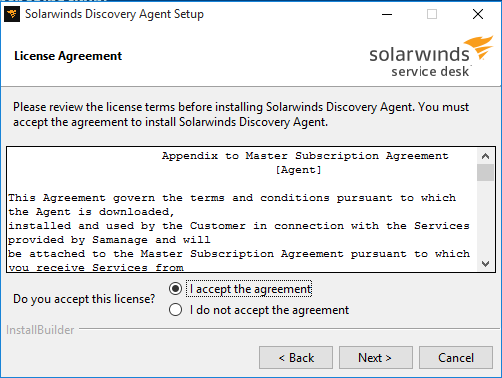Click the "[Agent]" line in license text
Viewport: 502px width, 378px height.
(298, 170)
